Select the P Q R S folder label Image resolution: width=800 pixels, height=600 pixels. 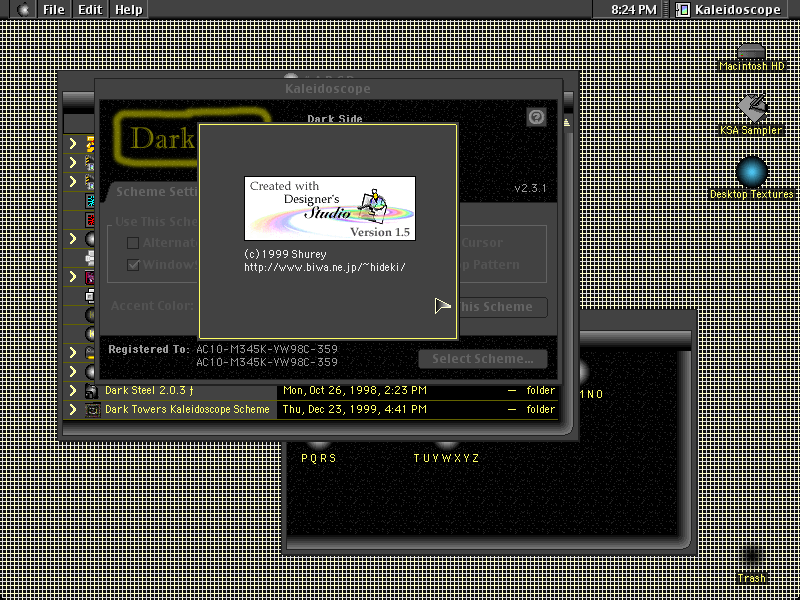pos(319,458)
